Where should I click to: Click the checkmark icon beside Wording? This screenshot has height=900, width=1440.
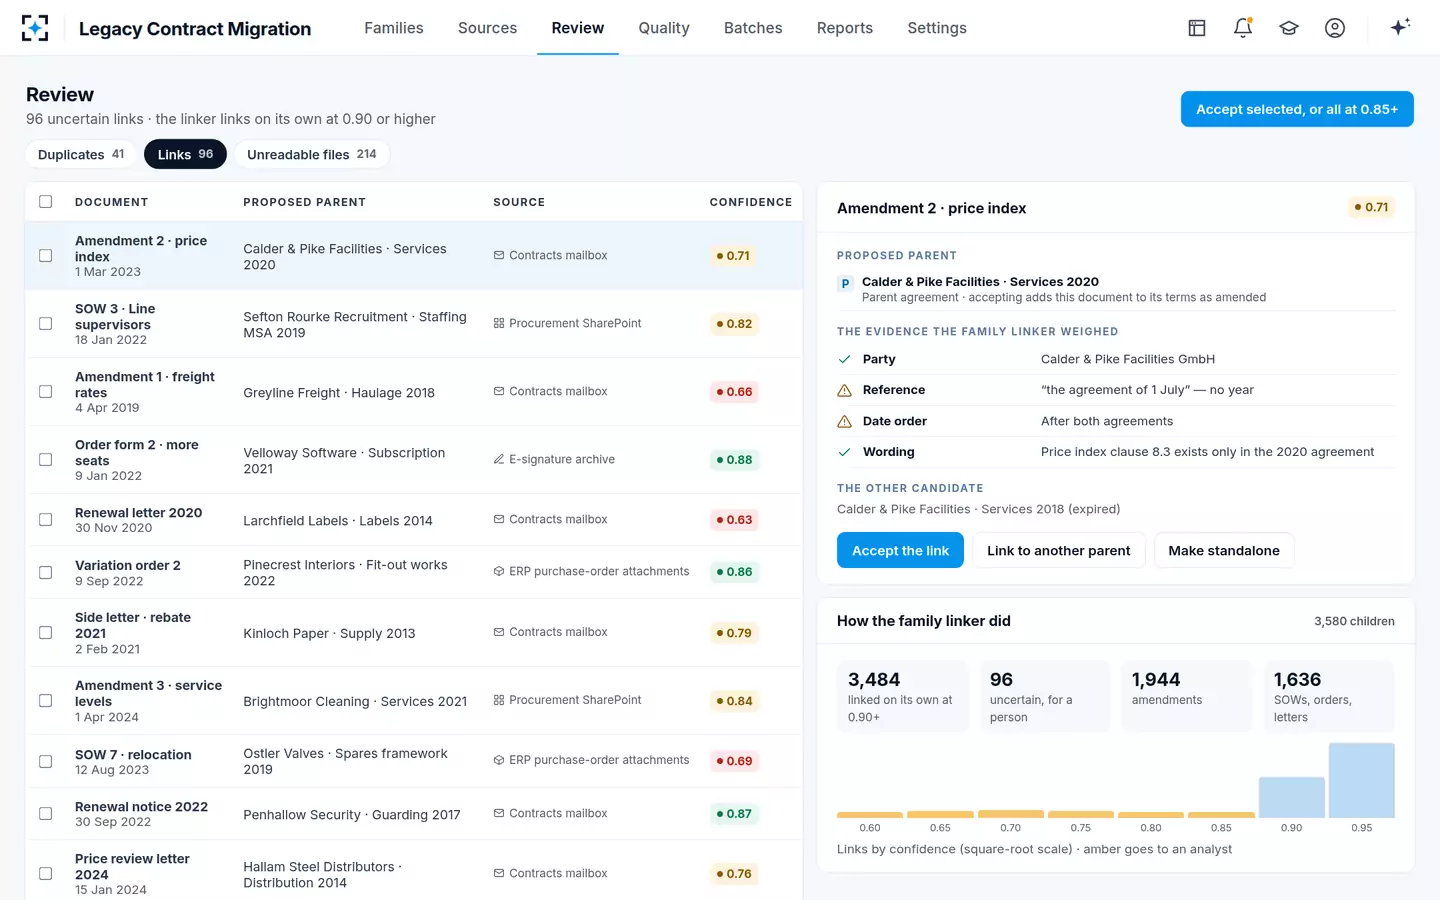click(x=845, y=452)
